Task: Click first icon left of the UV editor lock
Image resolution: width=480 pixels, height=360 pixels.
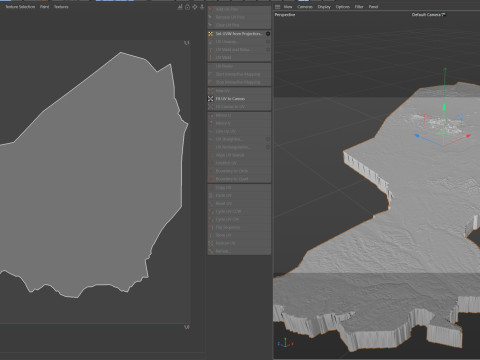Action: point(180,7)
